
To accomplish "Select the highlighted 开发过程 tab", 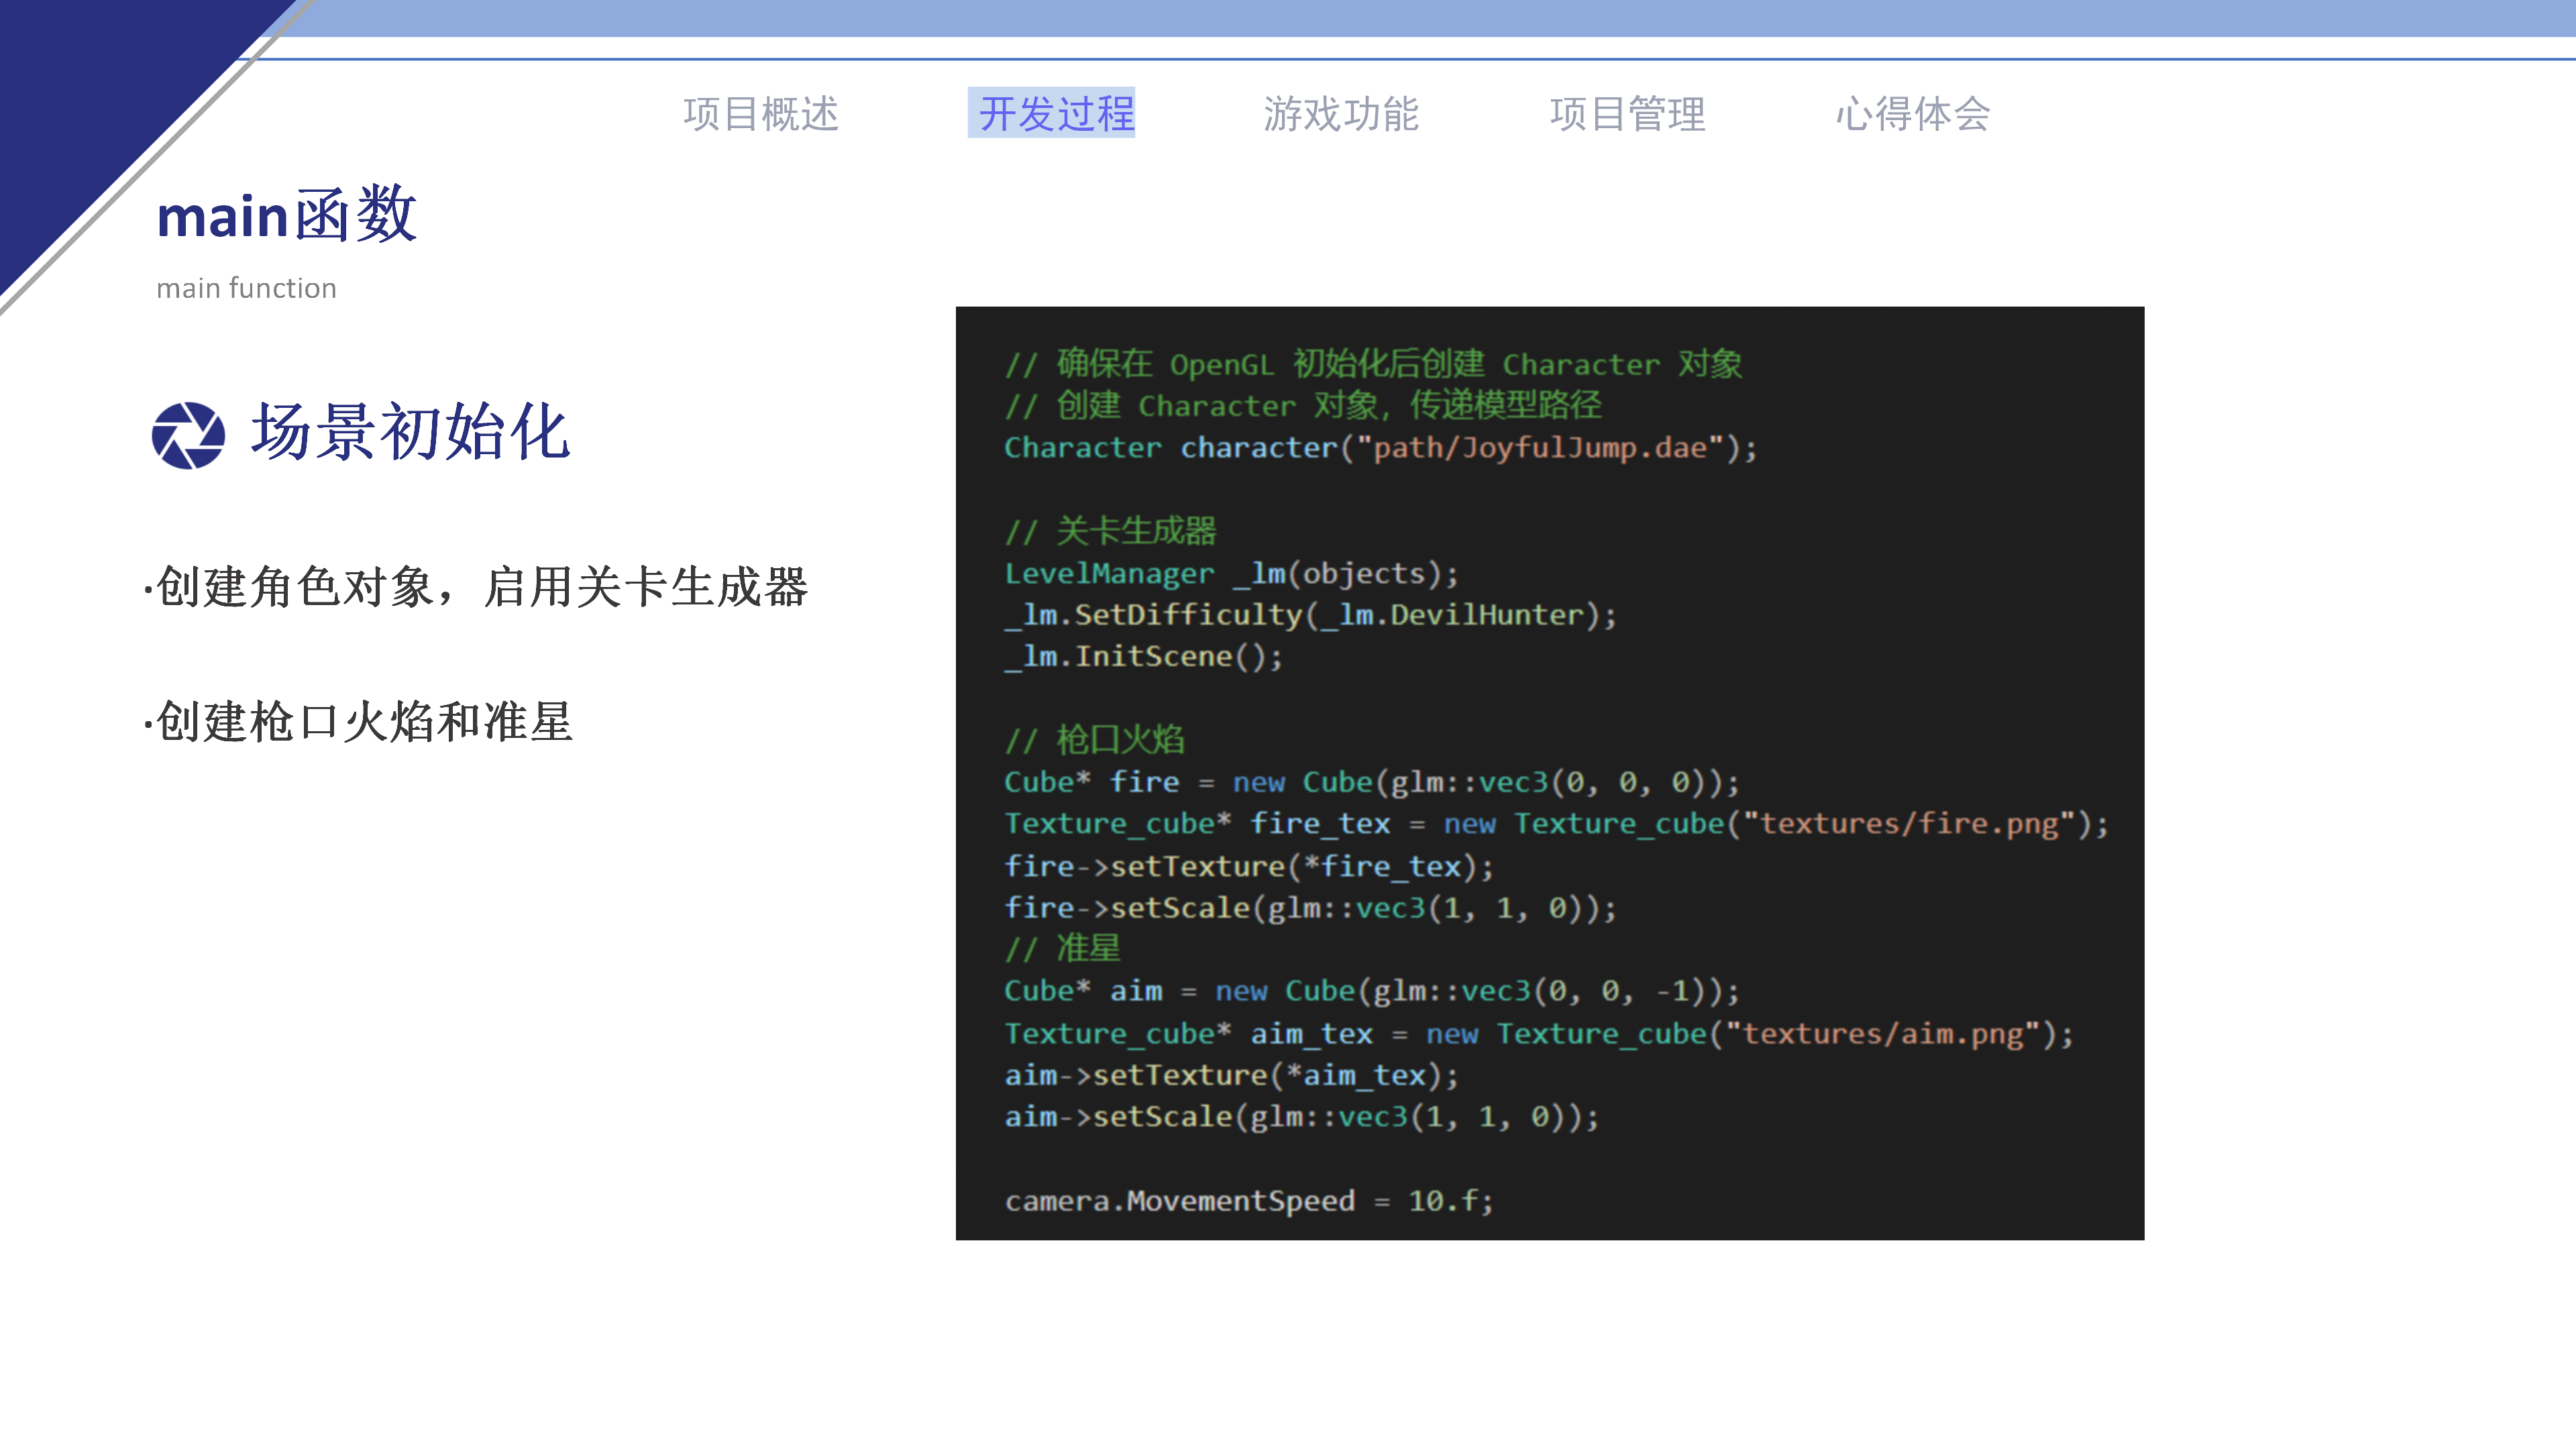I will point(1053,113).
